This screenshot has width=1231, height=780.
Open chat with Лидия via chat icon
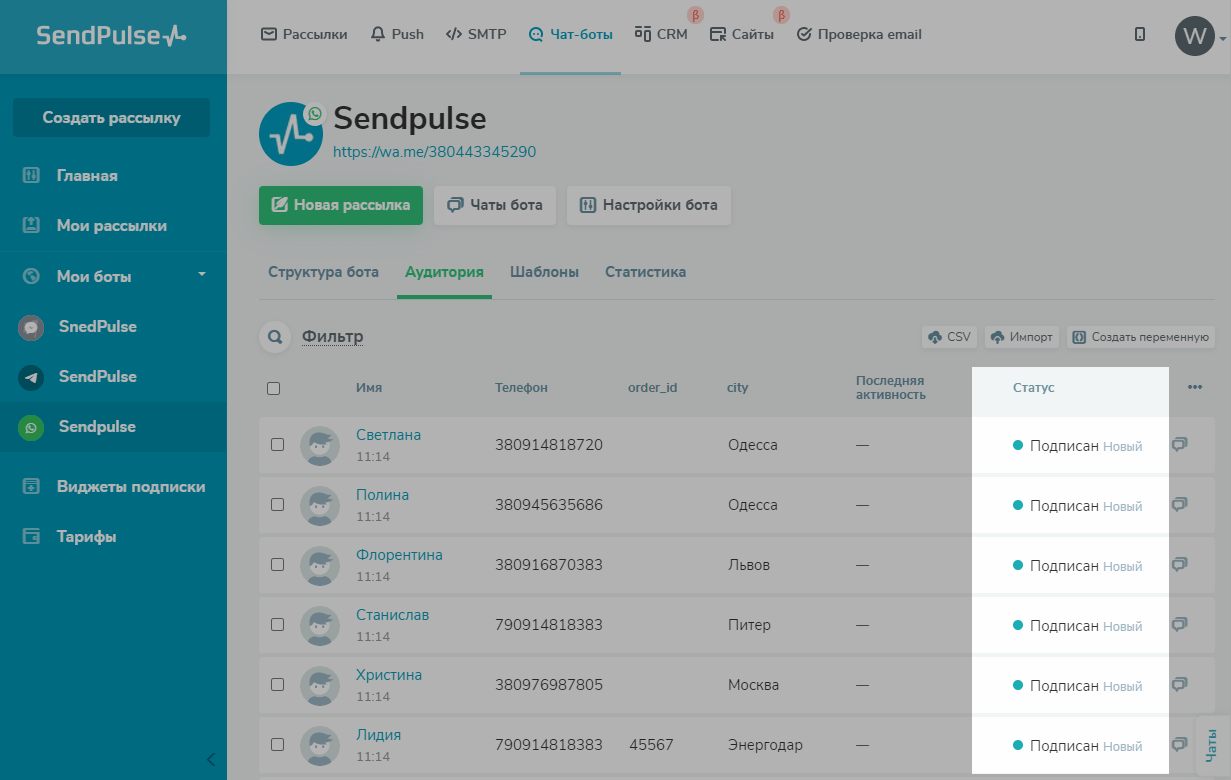pyautogui.click(x=1179, y=745)
